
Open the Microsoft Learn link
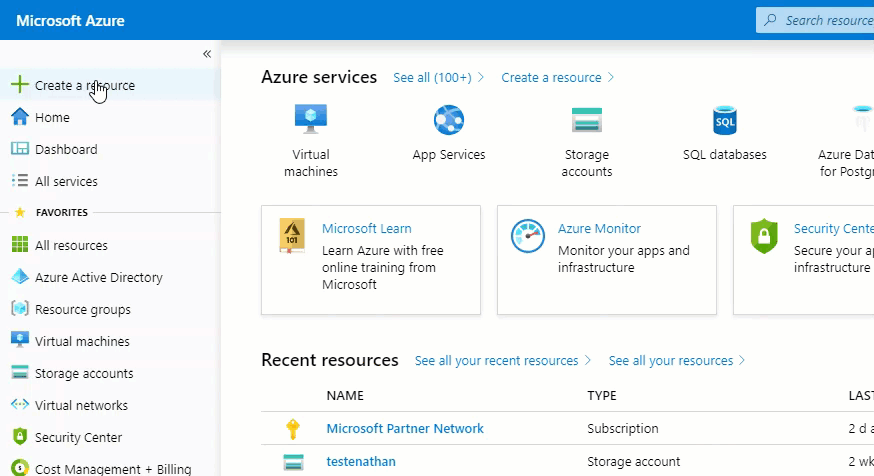pos(367,229)
